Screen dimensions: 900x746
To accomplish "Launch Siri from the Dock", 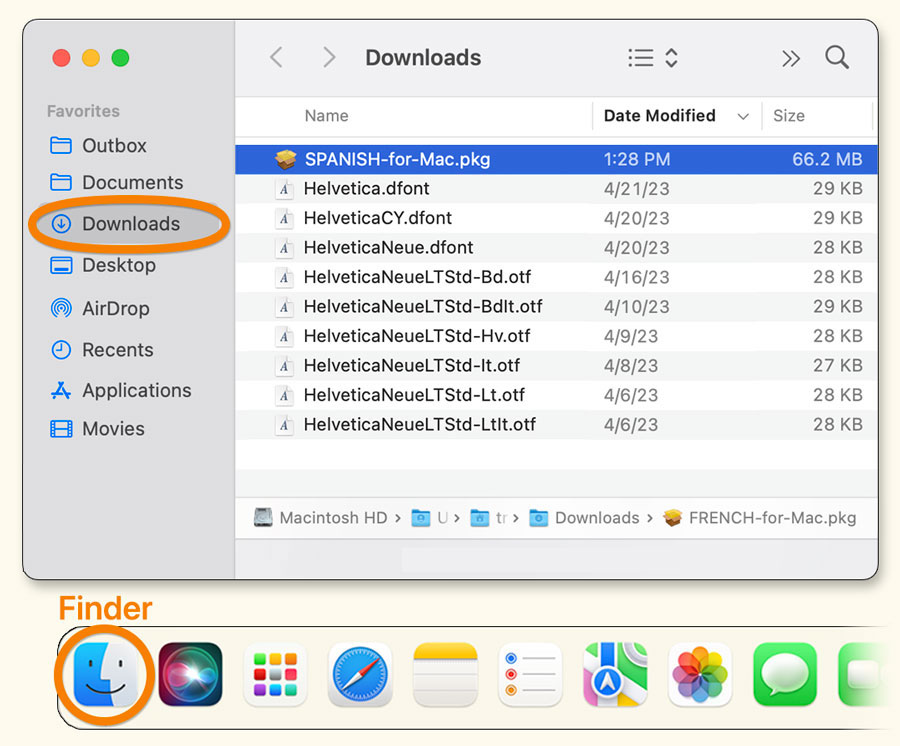I will point(190,675).
